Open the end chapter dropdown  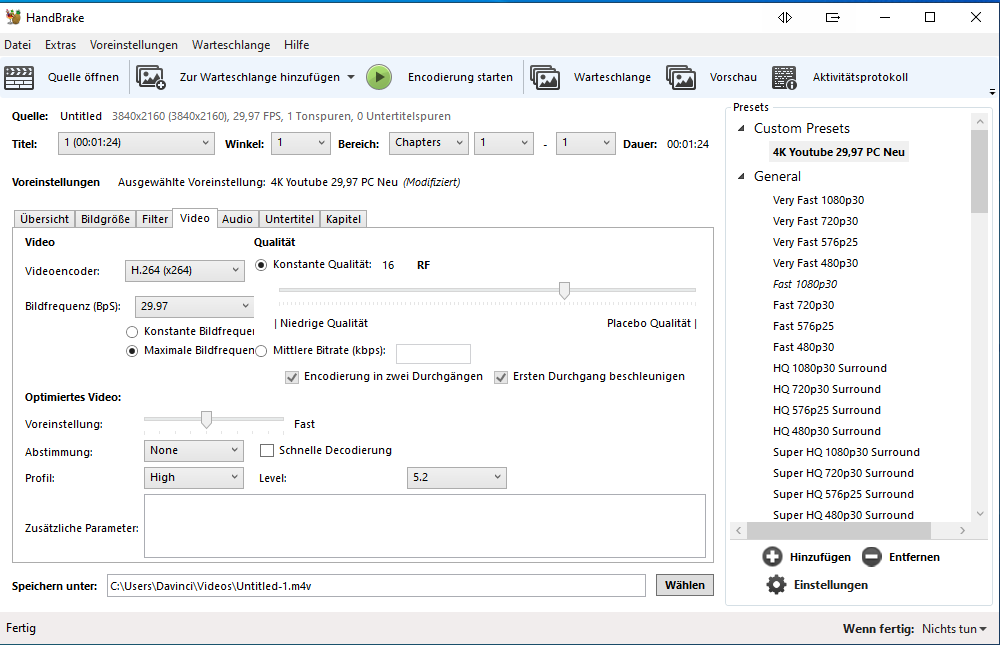tap(585, 143)
